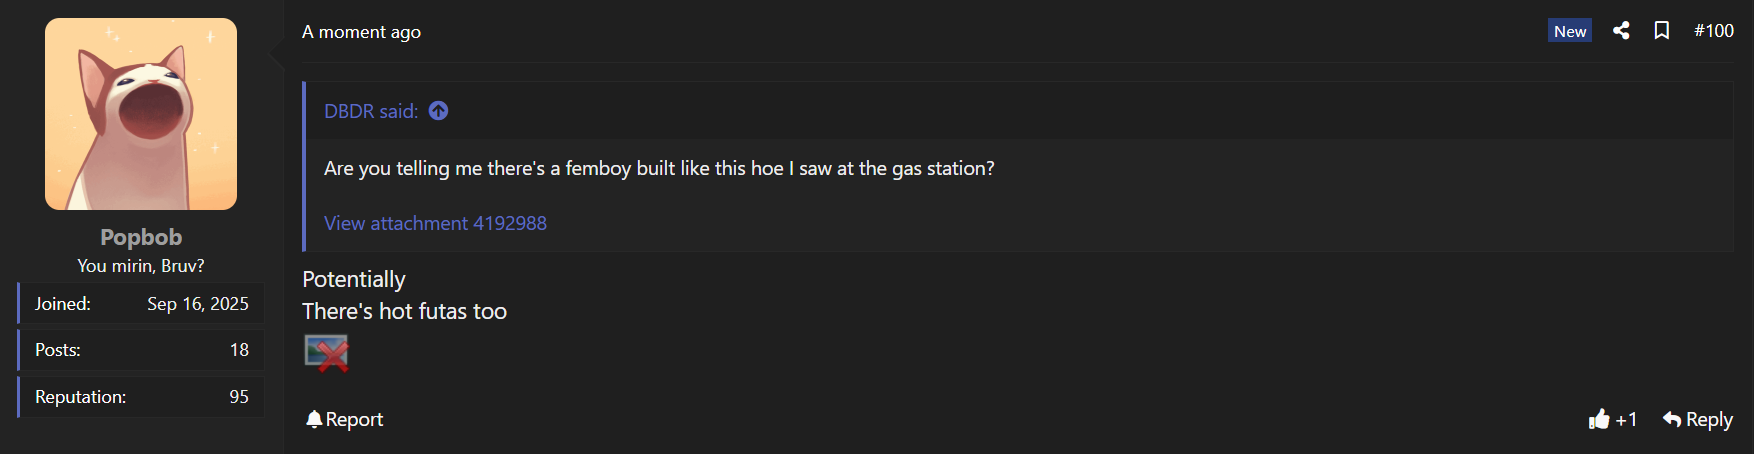
Task: Click the broken image icon in the post
Action: pos(326,353)
